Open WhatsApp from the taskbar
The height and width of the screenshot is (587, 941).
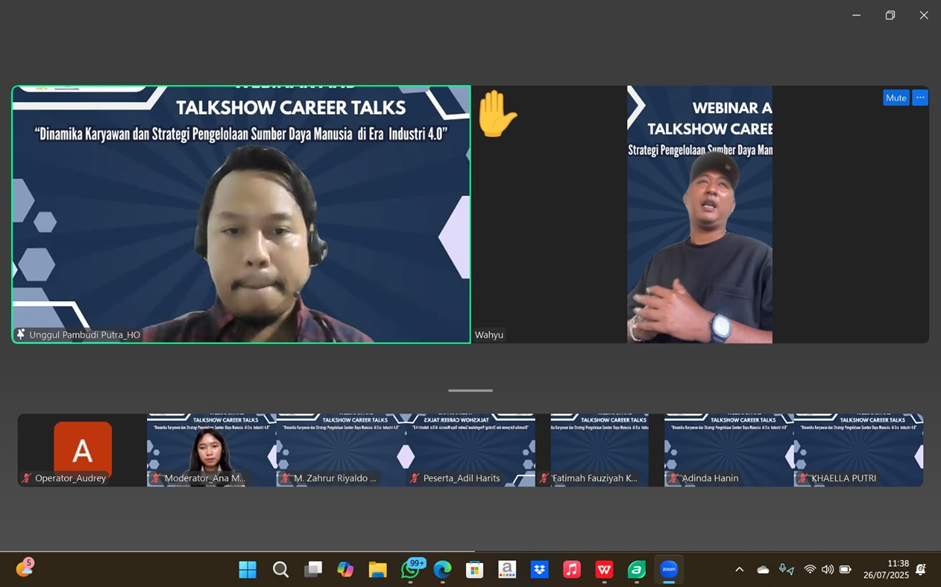[410, 569]
